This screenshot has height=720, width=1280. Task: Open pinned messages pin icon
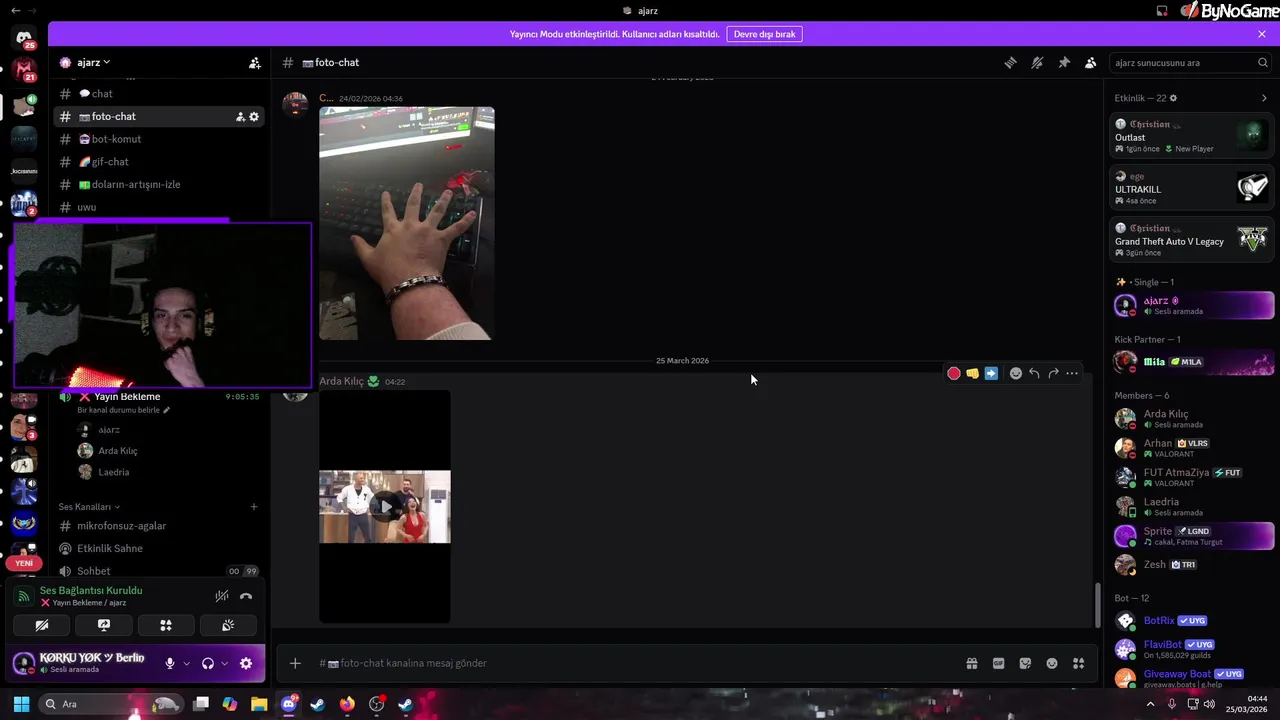click(x=1064, y=62)
